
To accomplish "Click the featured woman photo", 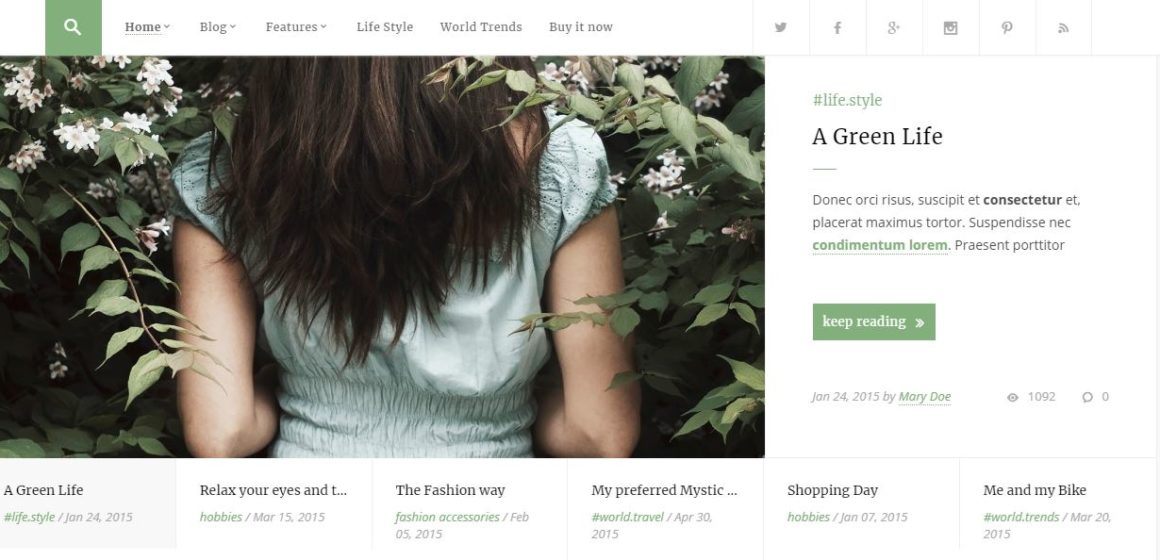I will click(x=382, y=257).
